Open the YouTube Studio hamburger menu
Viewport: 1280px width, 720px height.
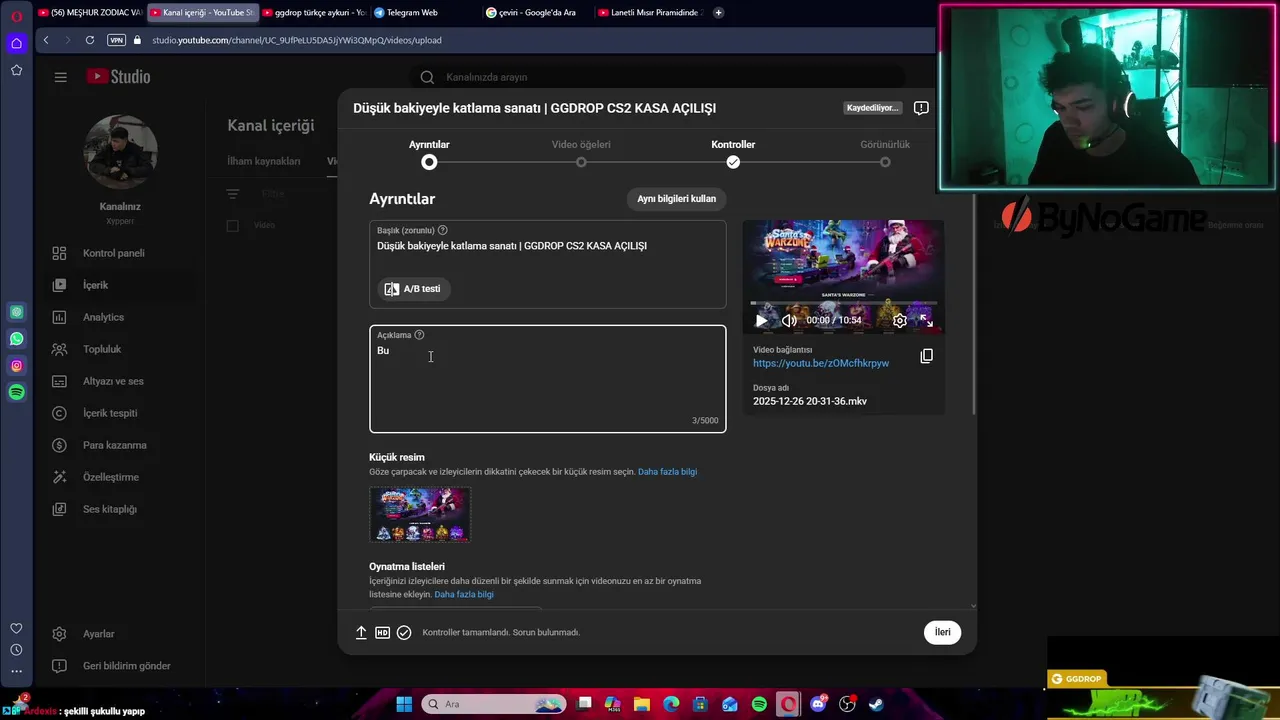pyautogui.click(x=60, y=77)
